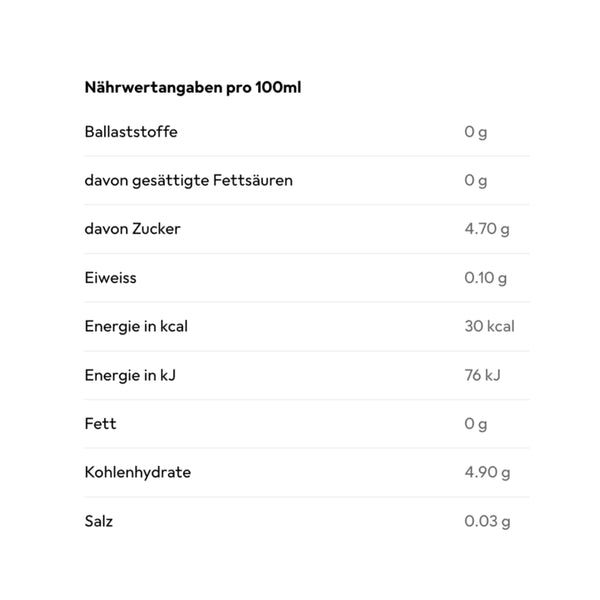Select the Eiweiss row label
Viewport: 600px width, 600px height.
coord(110,278)
